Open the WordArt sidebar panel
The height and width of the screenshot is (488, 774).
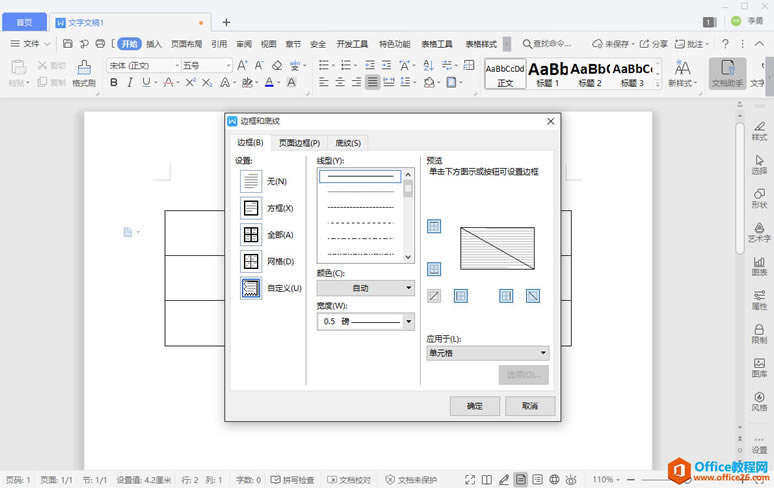(759, 232)
